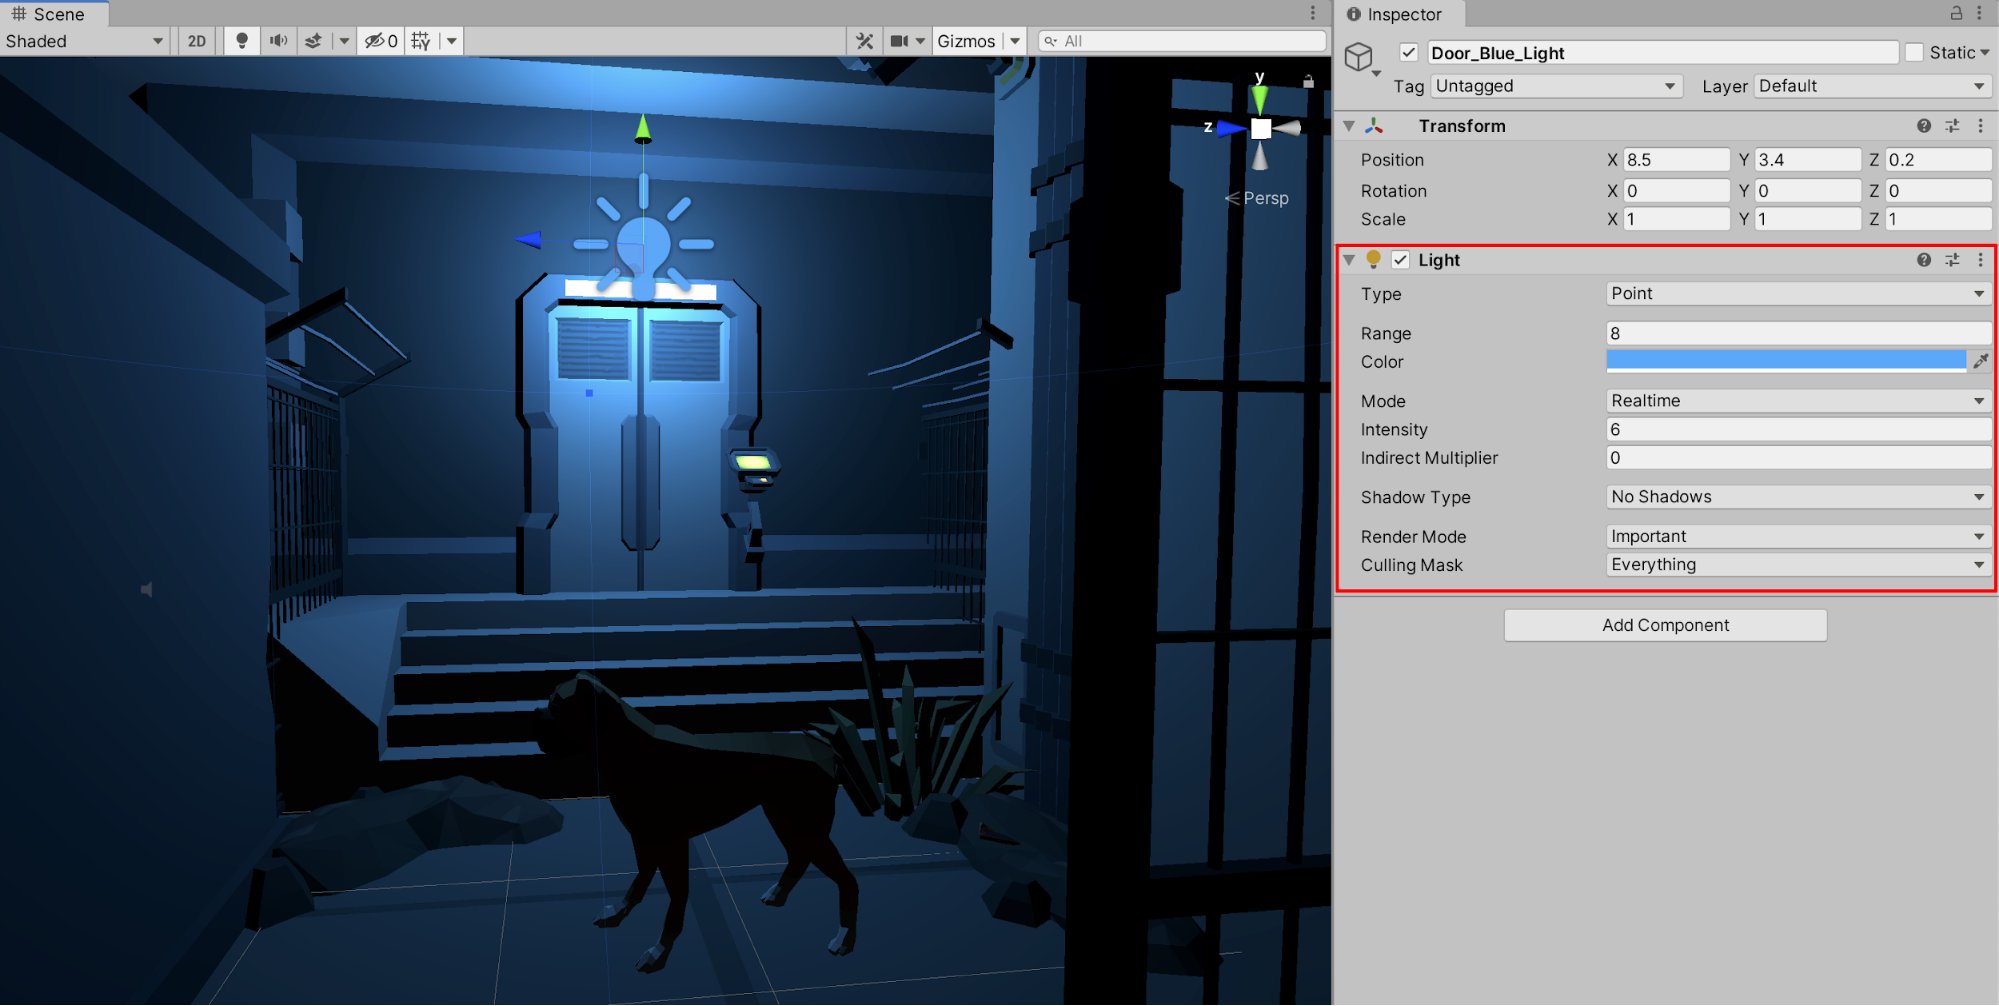1999x1006 pixels.
Task: Collapse the Transform component section
Action: [1349, 126]
